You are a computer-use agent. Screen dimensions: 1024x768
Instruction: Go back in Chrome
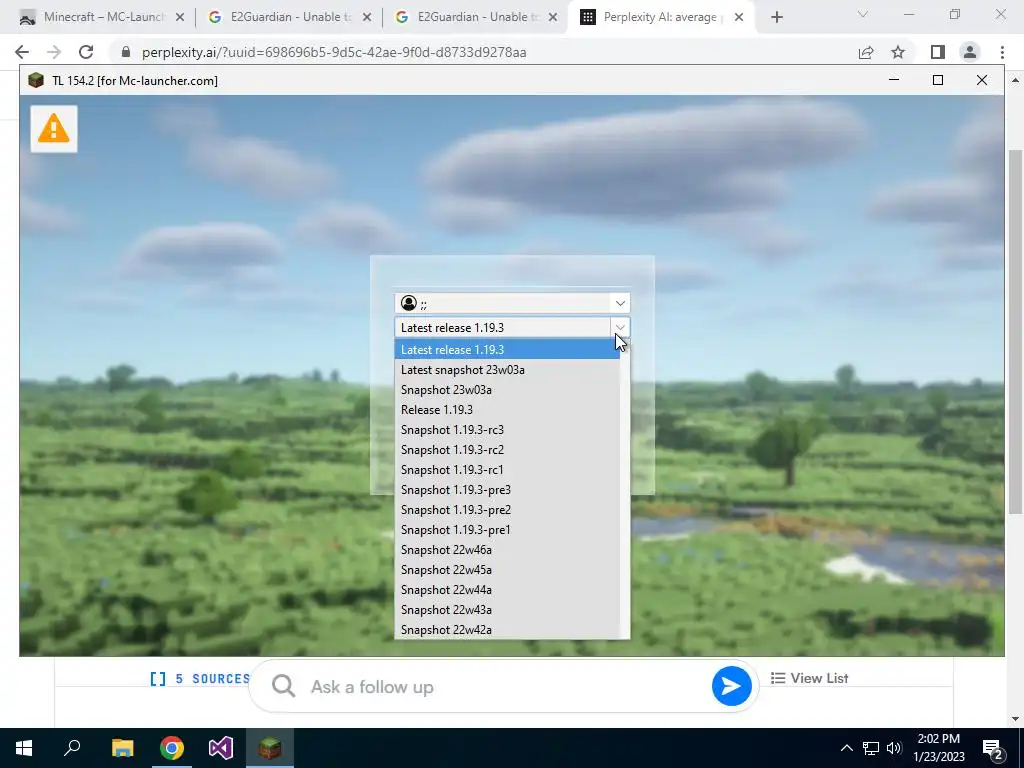click(22, 52)
